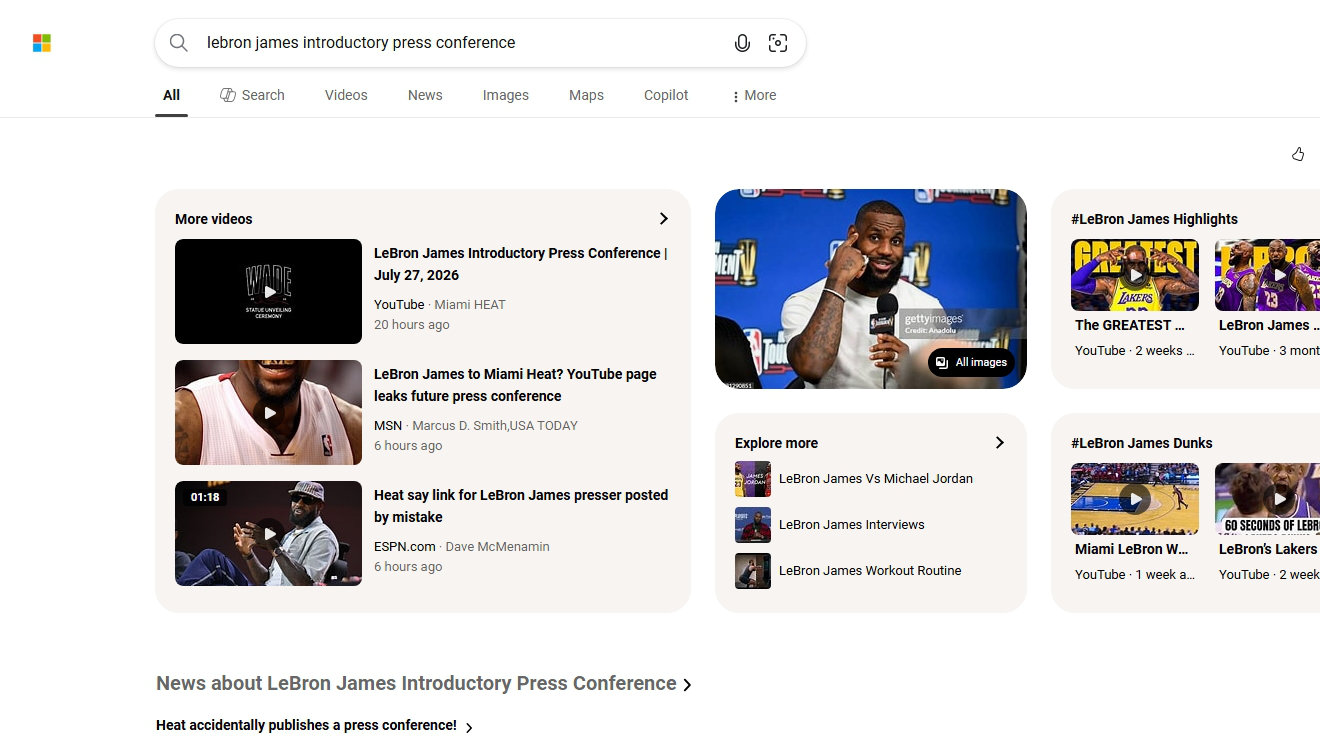Open 'LeBron James Introductory Press Conference' video title
The image size is (1320, 743).
click(520, 264)
